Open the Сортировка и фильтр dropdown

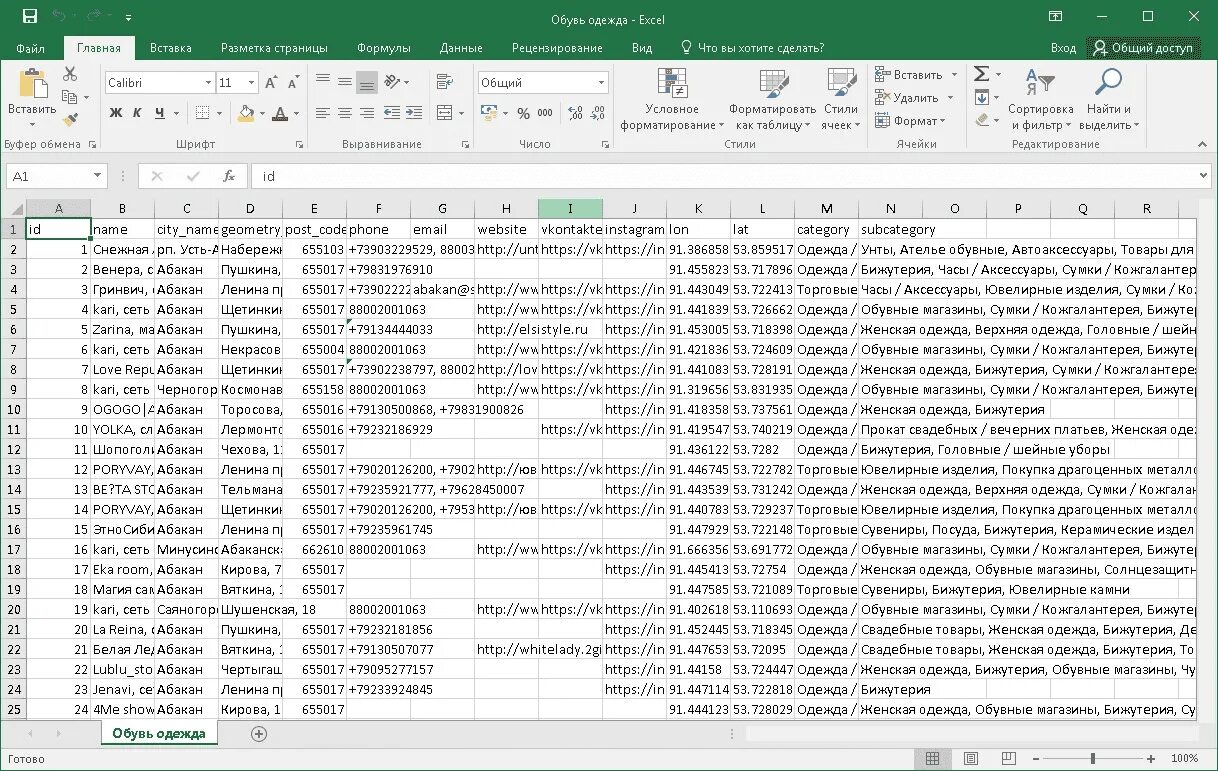coord(1040,100)
